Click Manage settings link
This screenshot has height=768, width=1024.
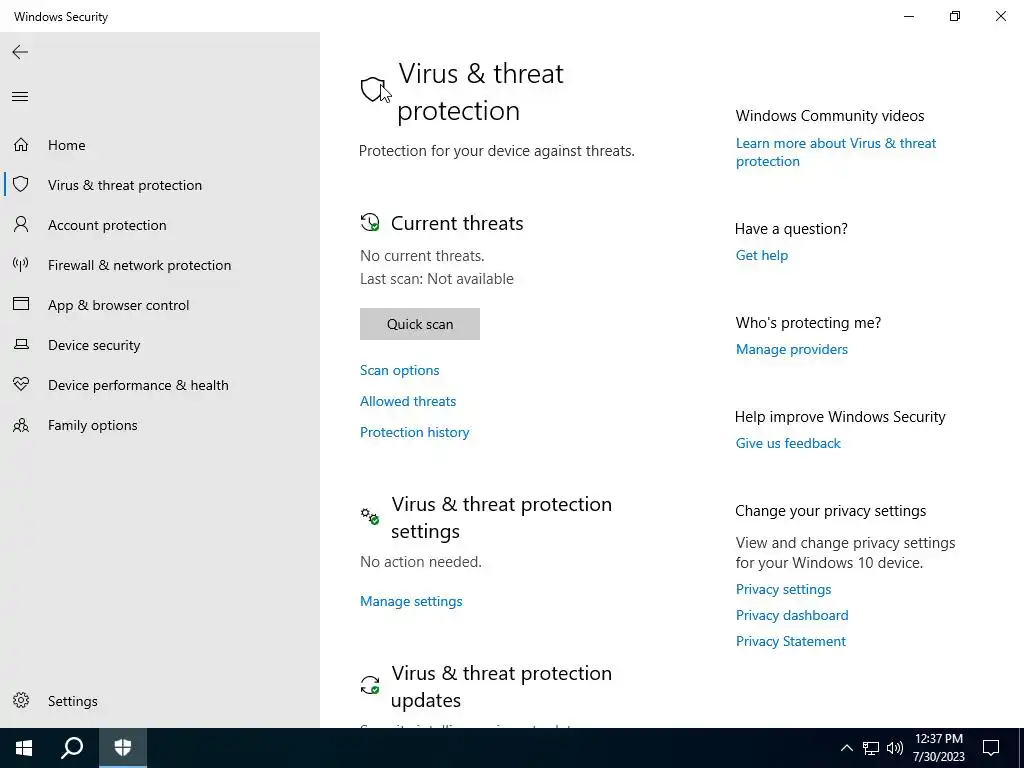point(411,601)
